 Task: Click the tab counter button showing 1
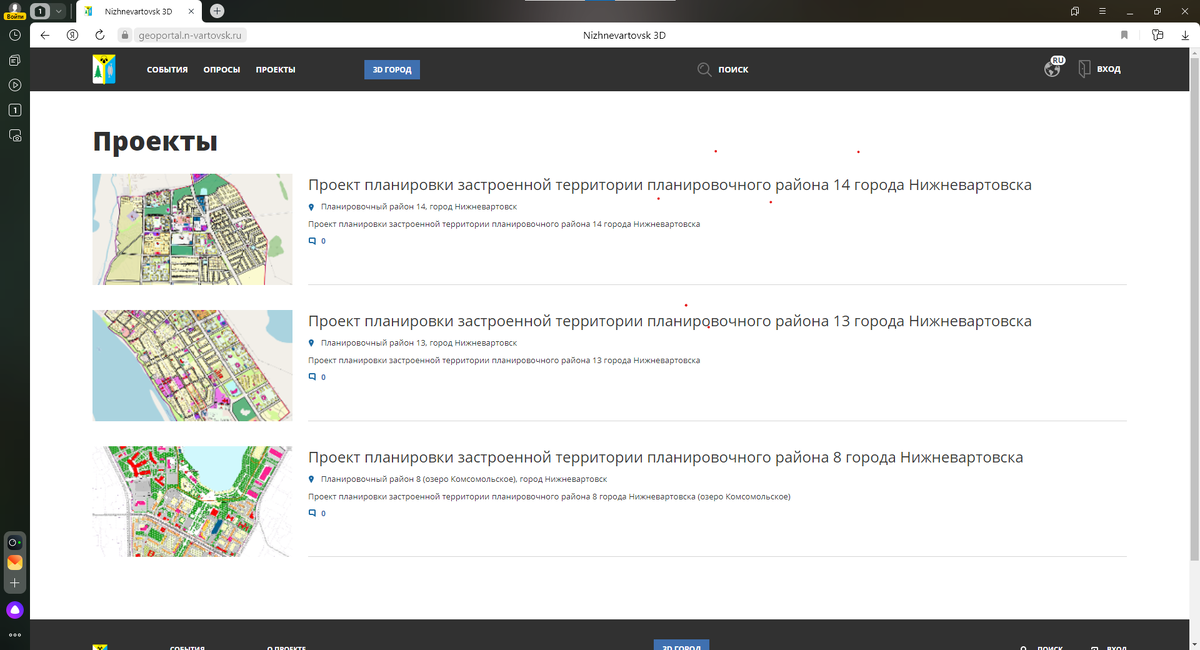point(41,11)
